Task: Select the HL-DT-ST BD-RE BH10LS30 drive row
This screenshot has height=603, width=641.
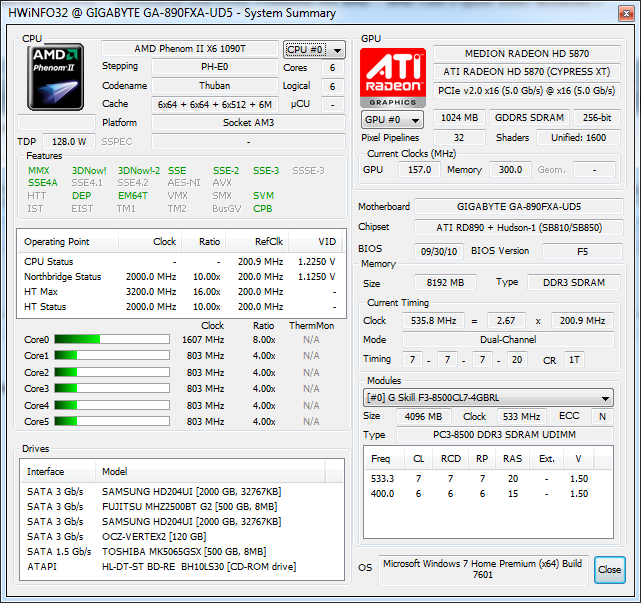Action: (x=182, y=567)
